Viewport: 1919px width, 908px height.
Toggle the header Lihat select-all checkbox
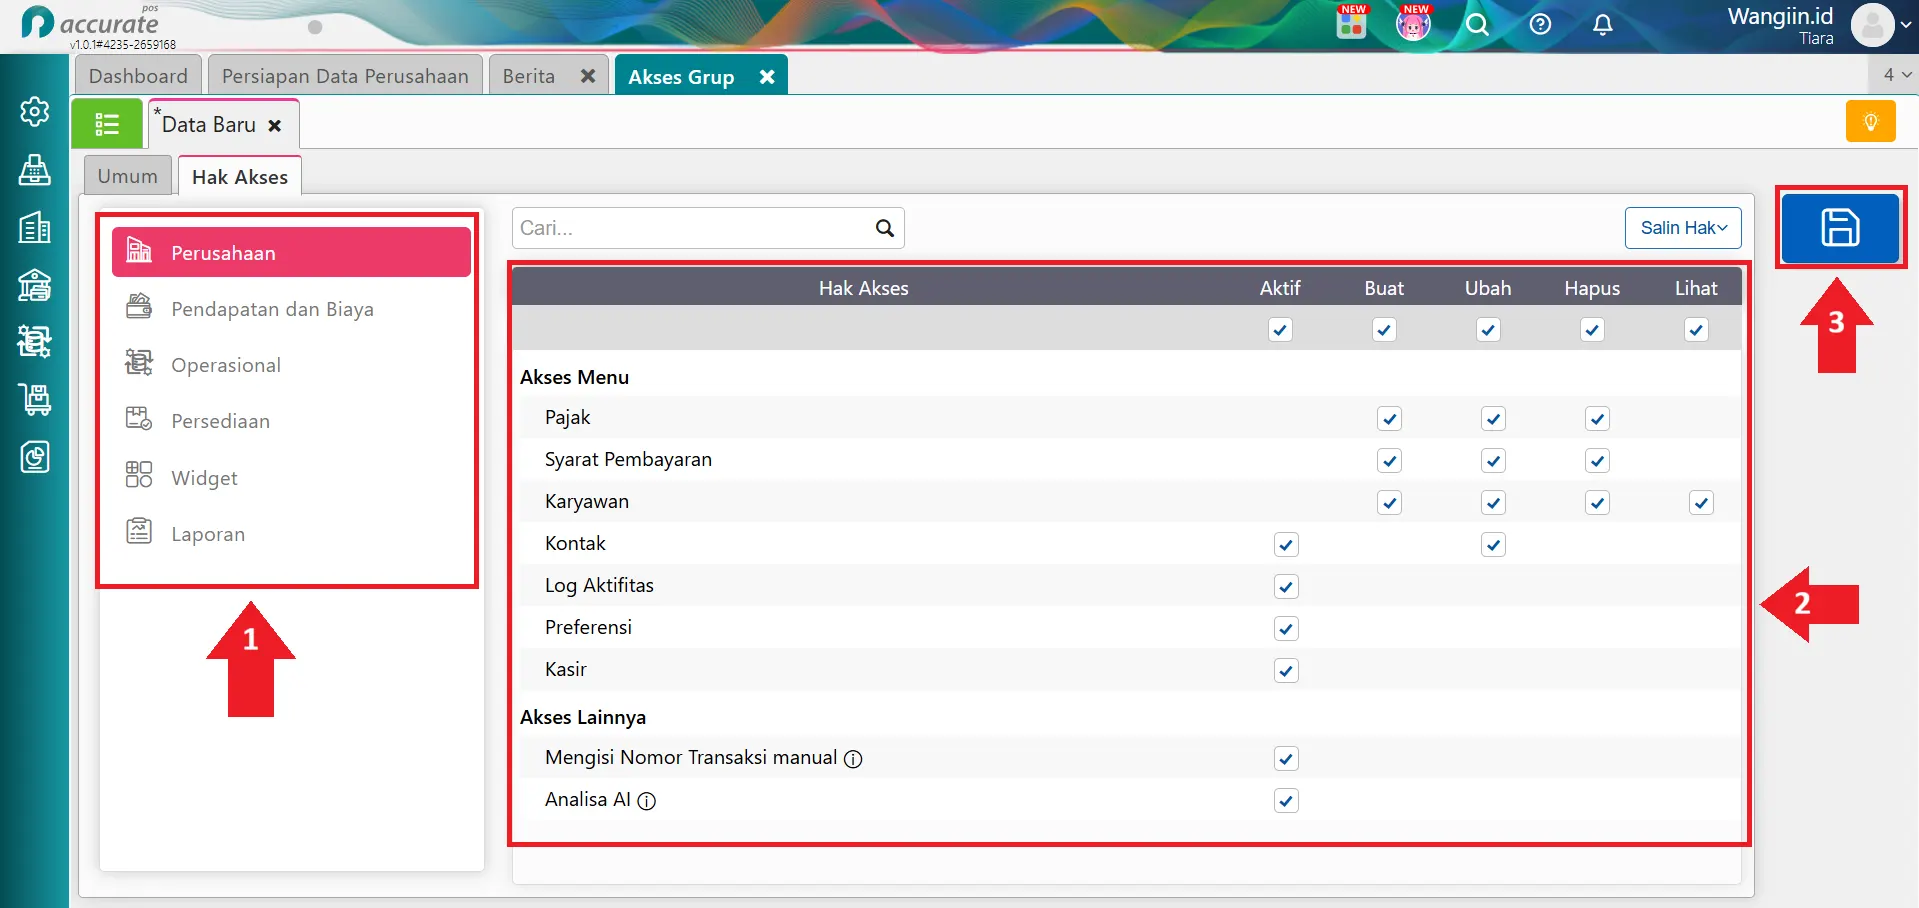pyautogui.click(x=1696, y=330)
